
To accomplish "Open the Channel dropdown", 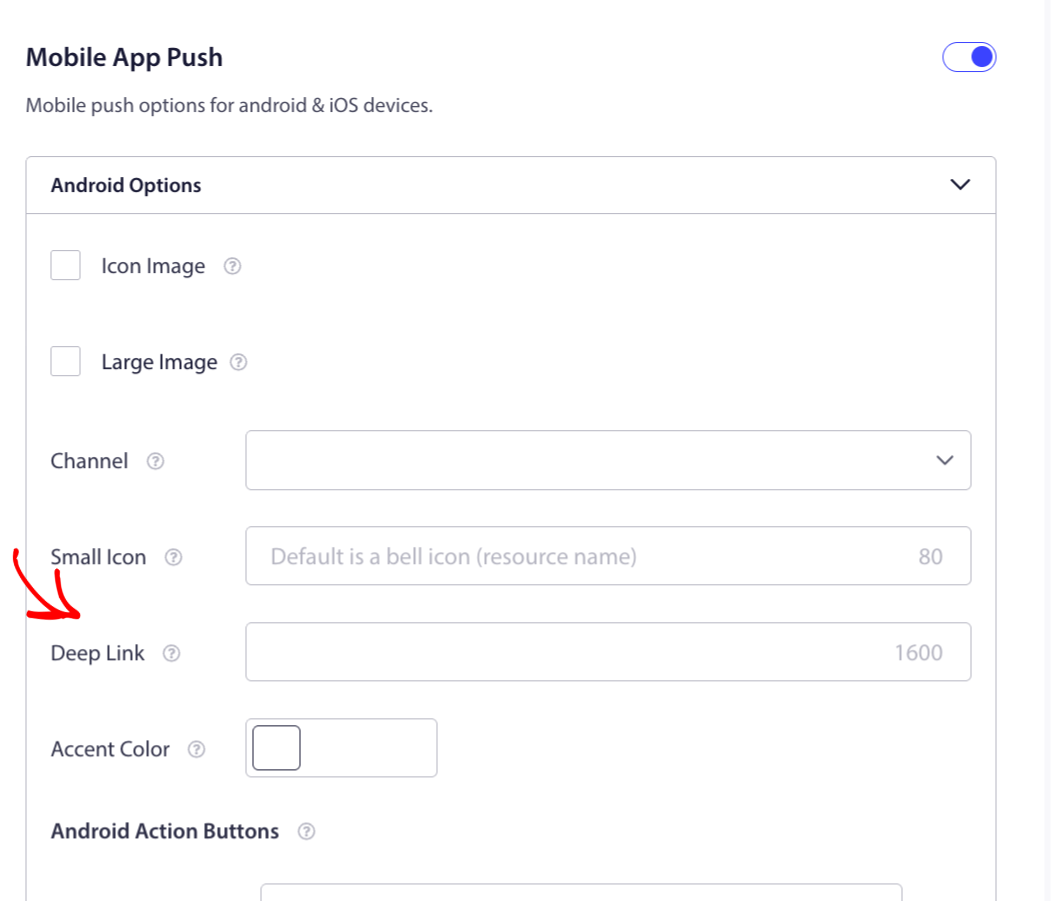I will tap(607, 460).
